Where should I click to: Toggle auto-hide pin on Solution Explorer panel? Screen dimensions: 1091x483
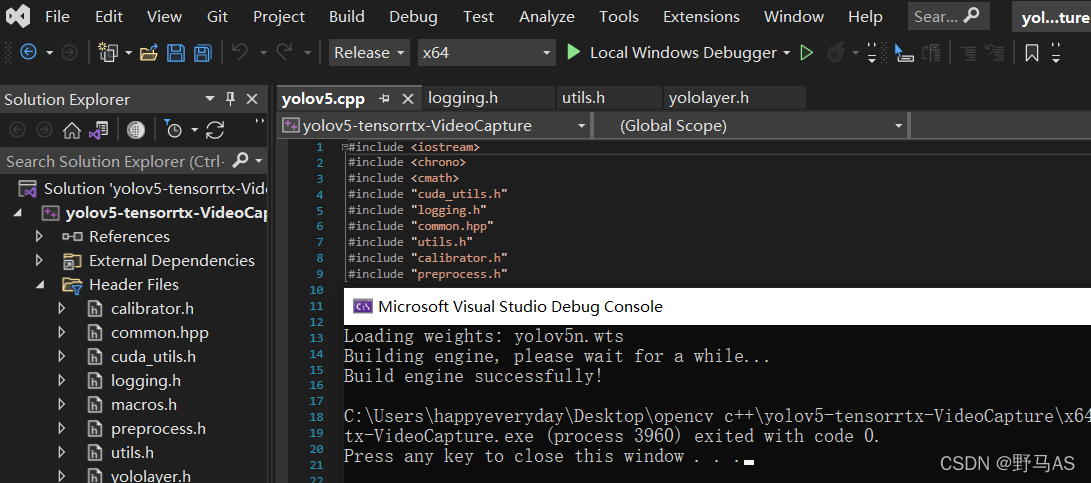coord(231,99)
